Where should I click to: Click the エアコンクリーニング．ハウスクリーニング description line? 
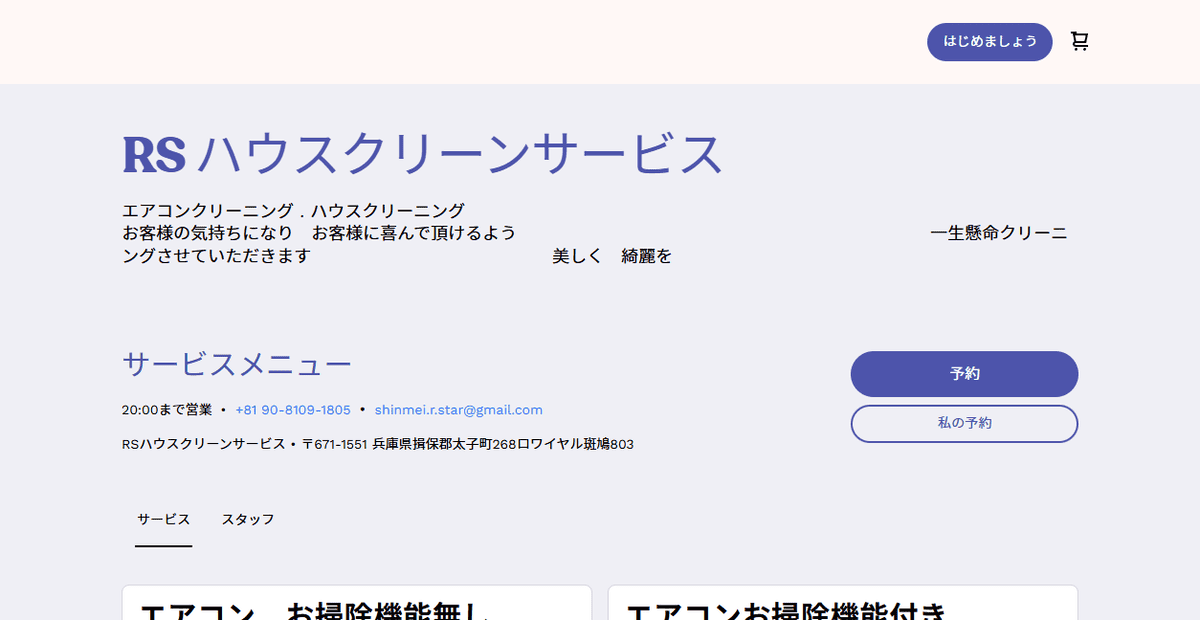[293, 211]
